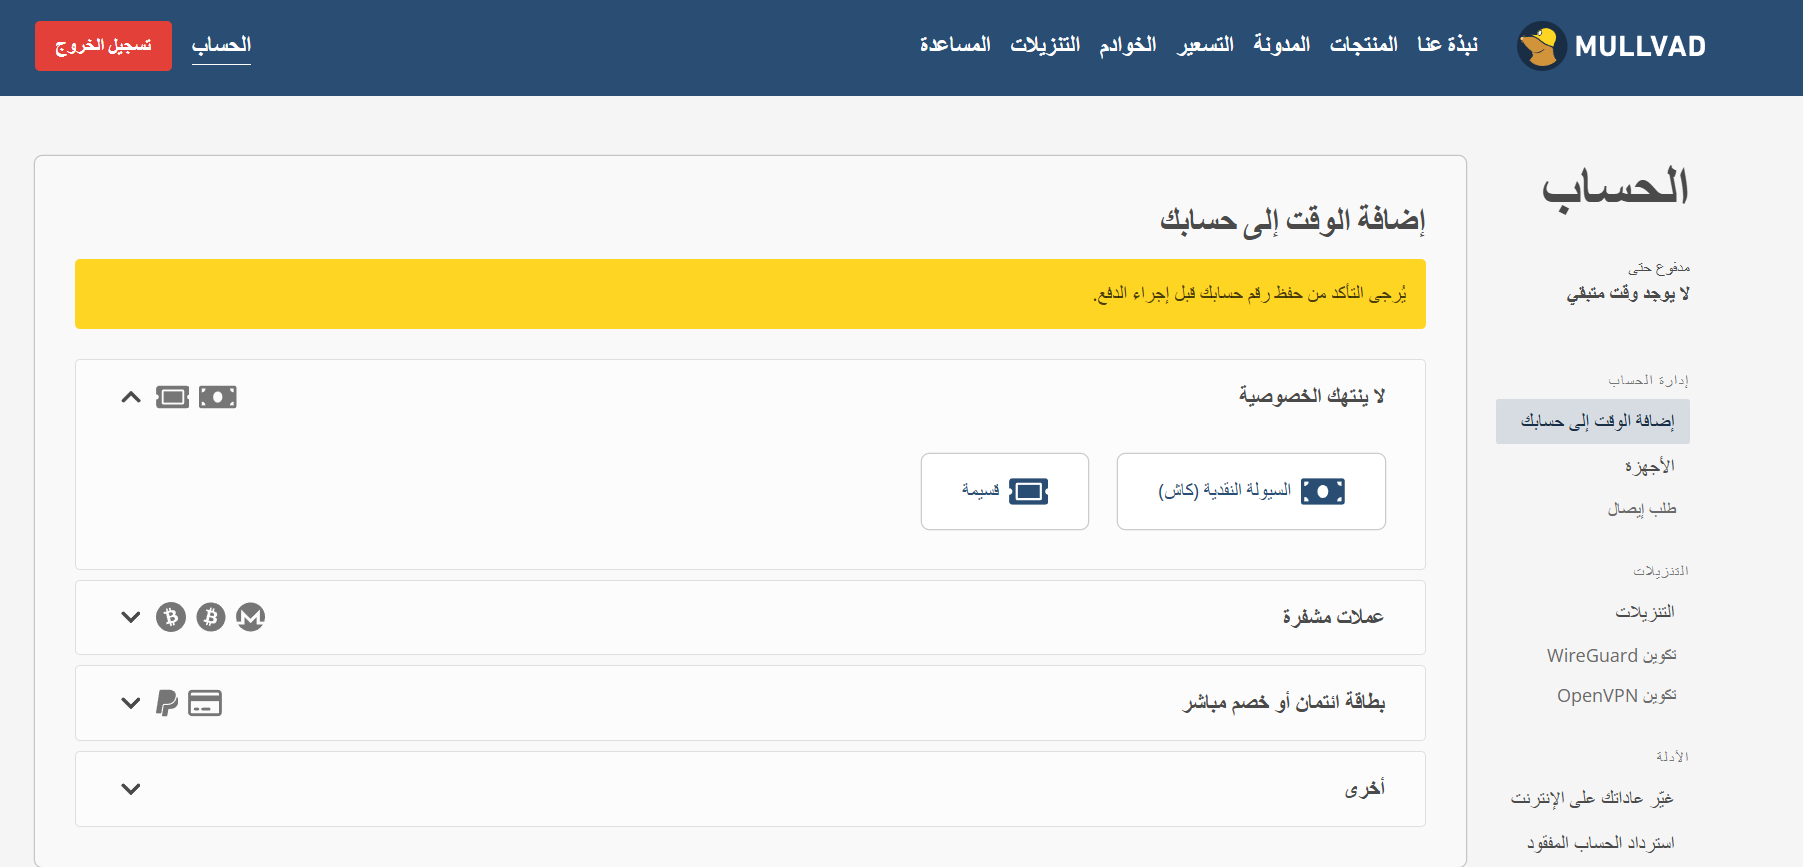Click the cash banknote icon in header row
The height and width of the screenshot is (867, 1803).
tap(217, 397)
